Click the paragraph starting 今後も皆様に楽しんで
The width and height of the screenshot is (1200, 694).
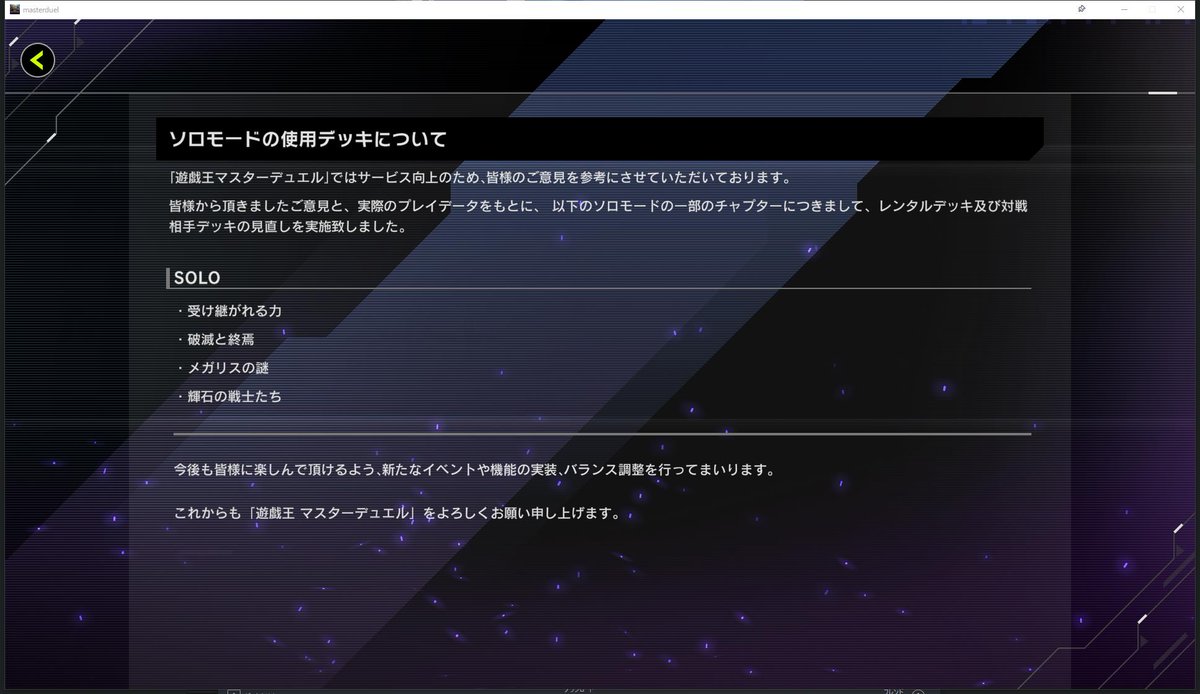(474, 469)
